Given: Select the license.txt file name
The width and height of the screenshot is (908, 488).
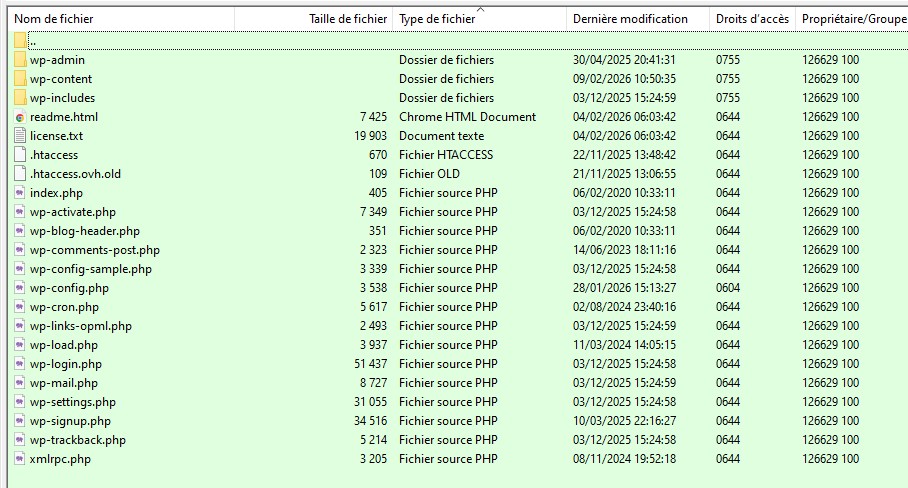Looking at the screenshot, I should click(x=56, y=136).
